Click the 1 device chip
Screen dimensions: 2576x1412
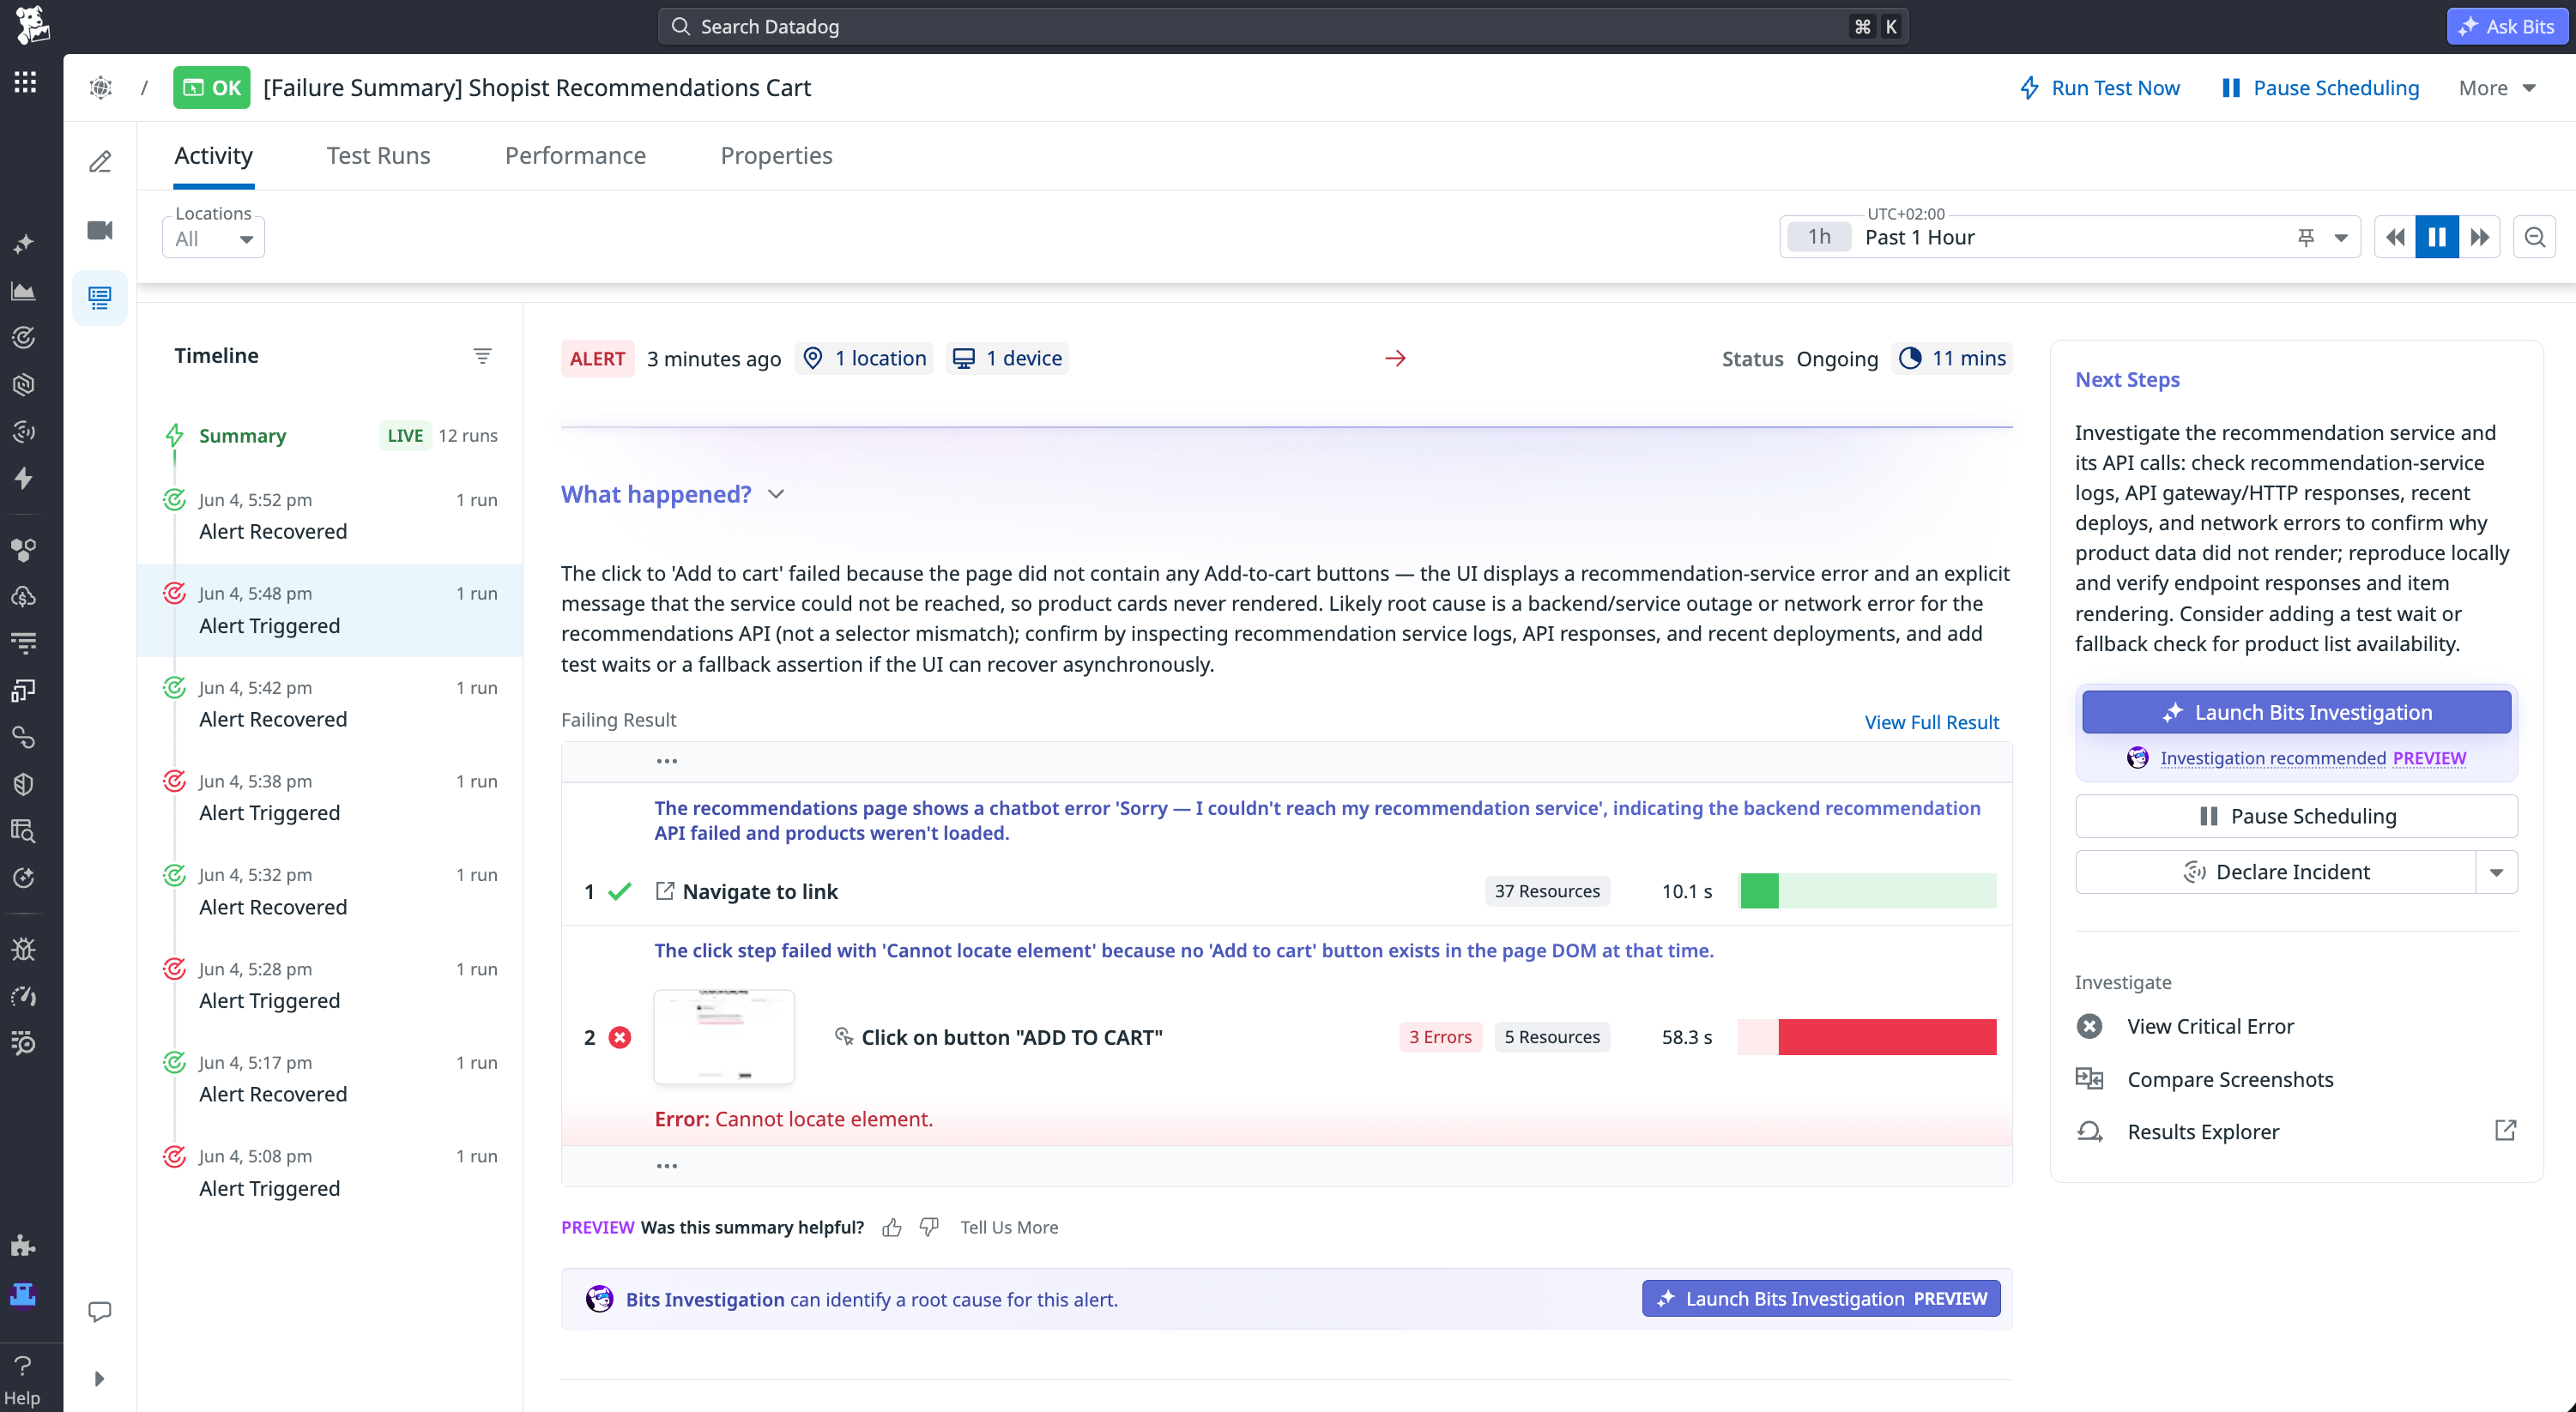click(x=1007, y=358)
